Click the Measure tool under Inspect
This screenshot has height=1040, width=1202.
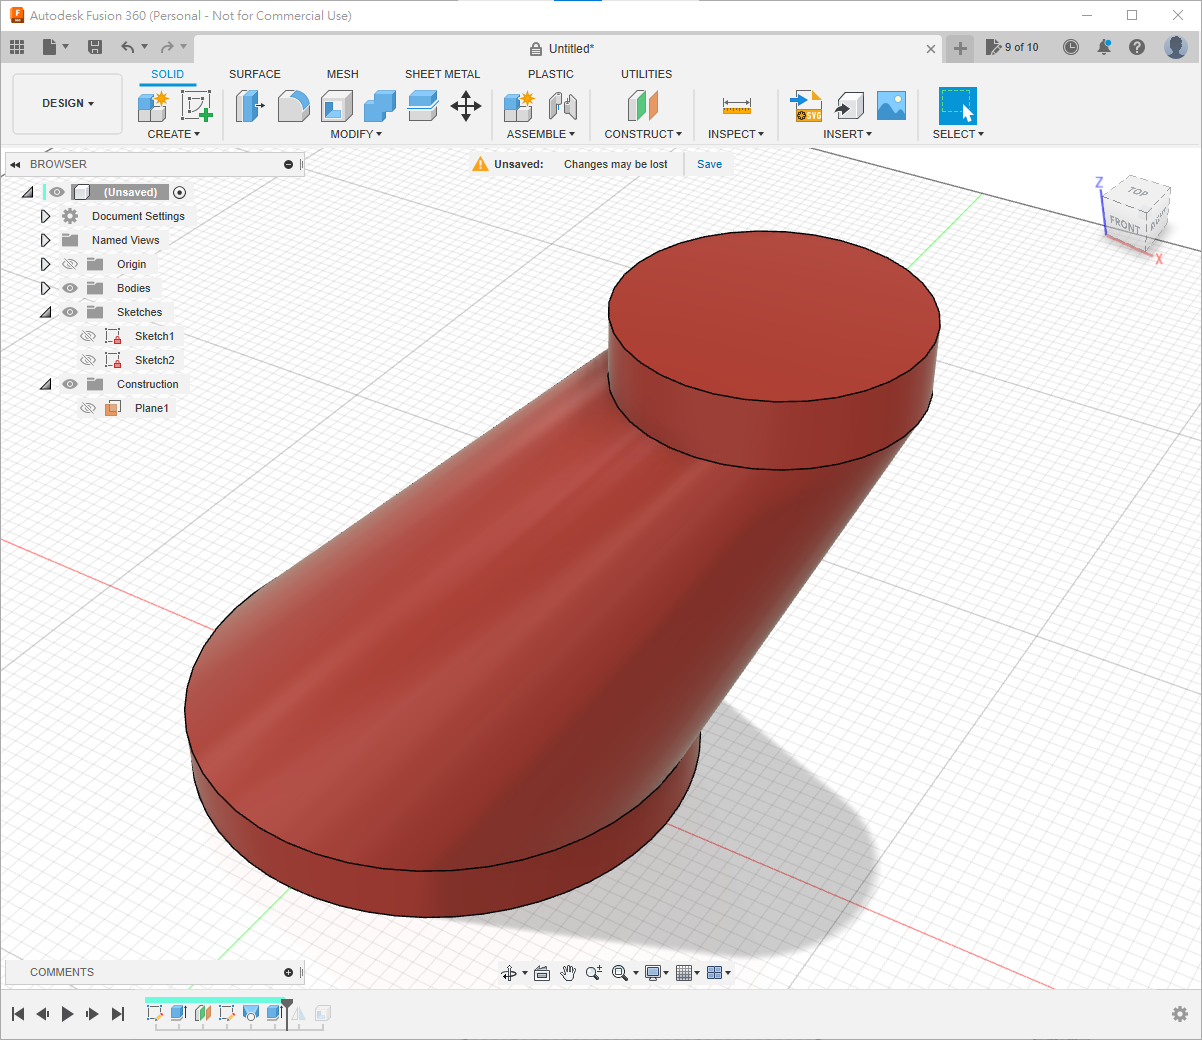736,106
